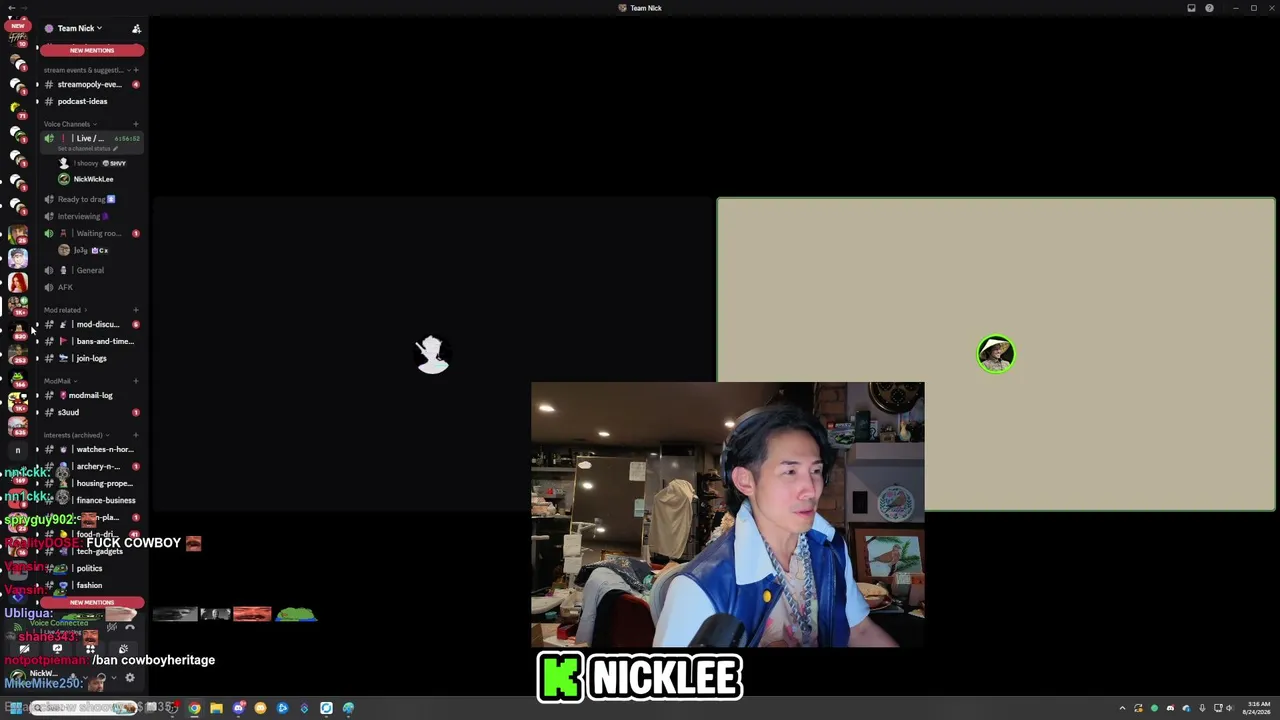Open the archery-n channel

point(92,466)
